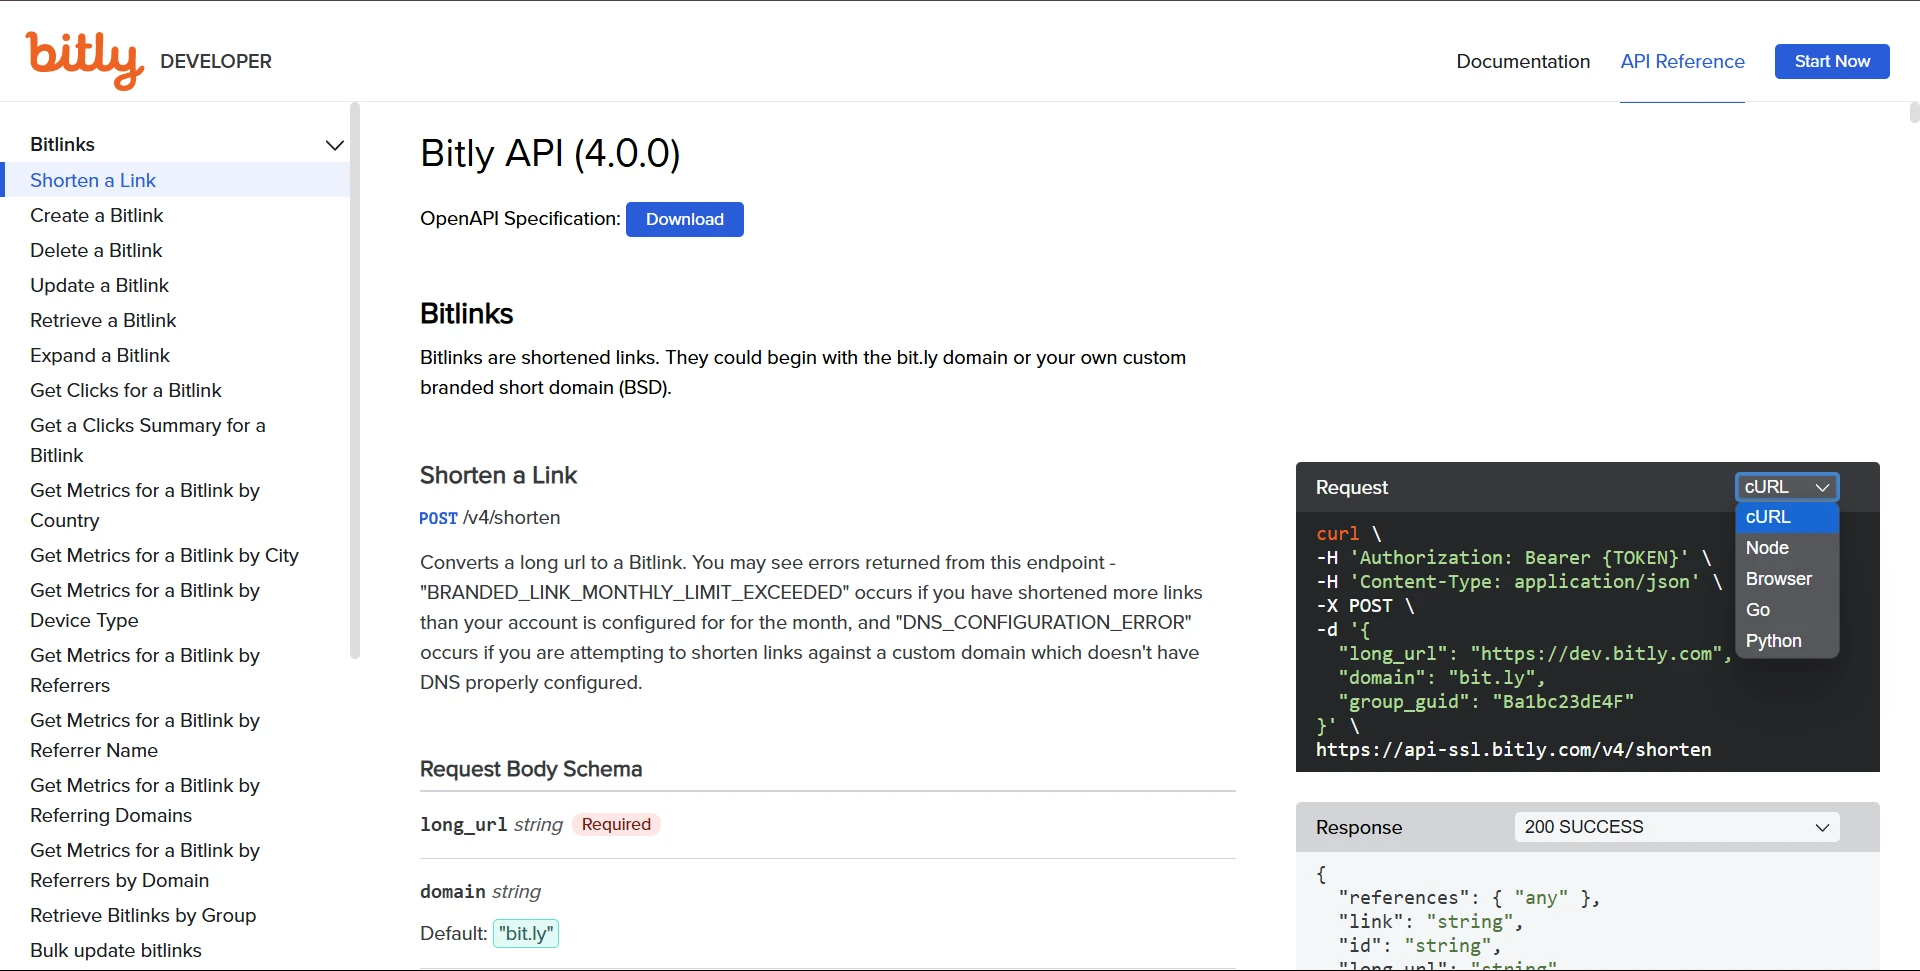Viewport: 1920px width, 971px height.
Task: Click the Bitly logo
Action: pos(84,60)
